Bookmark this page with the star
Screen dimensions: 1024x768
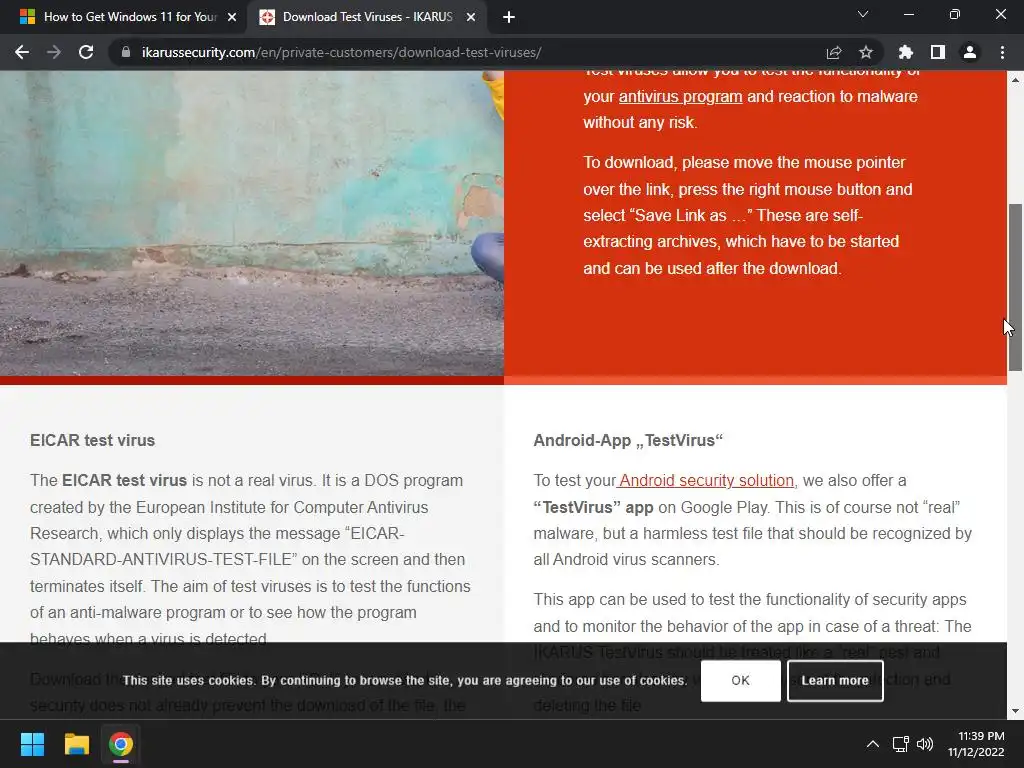click(x=866, y=52)
